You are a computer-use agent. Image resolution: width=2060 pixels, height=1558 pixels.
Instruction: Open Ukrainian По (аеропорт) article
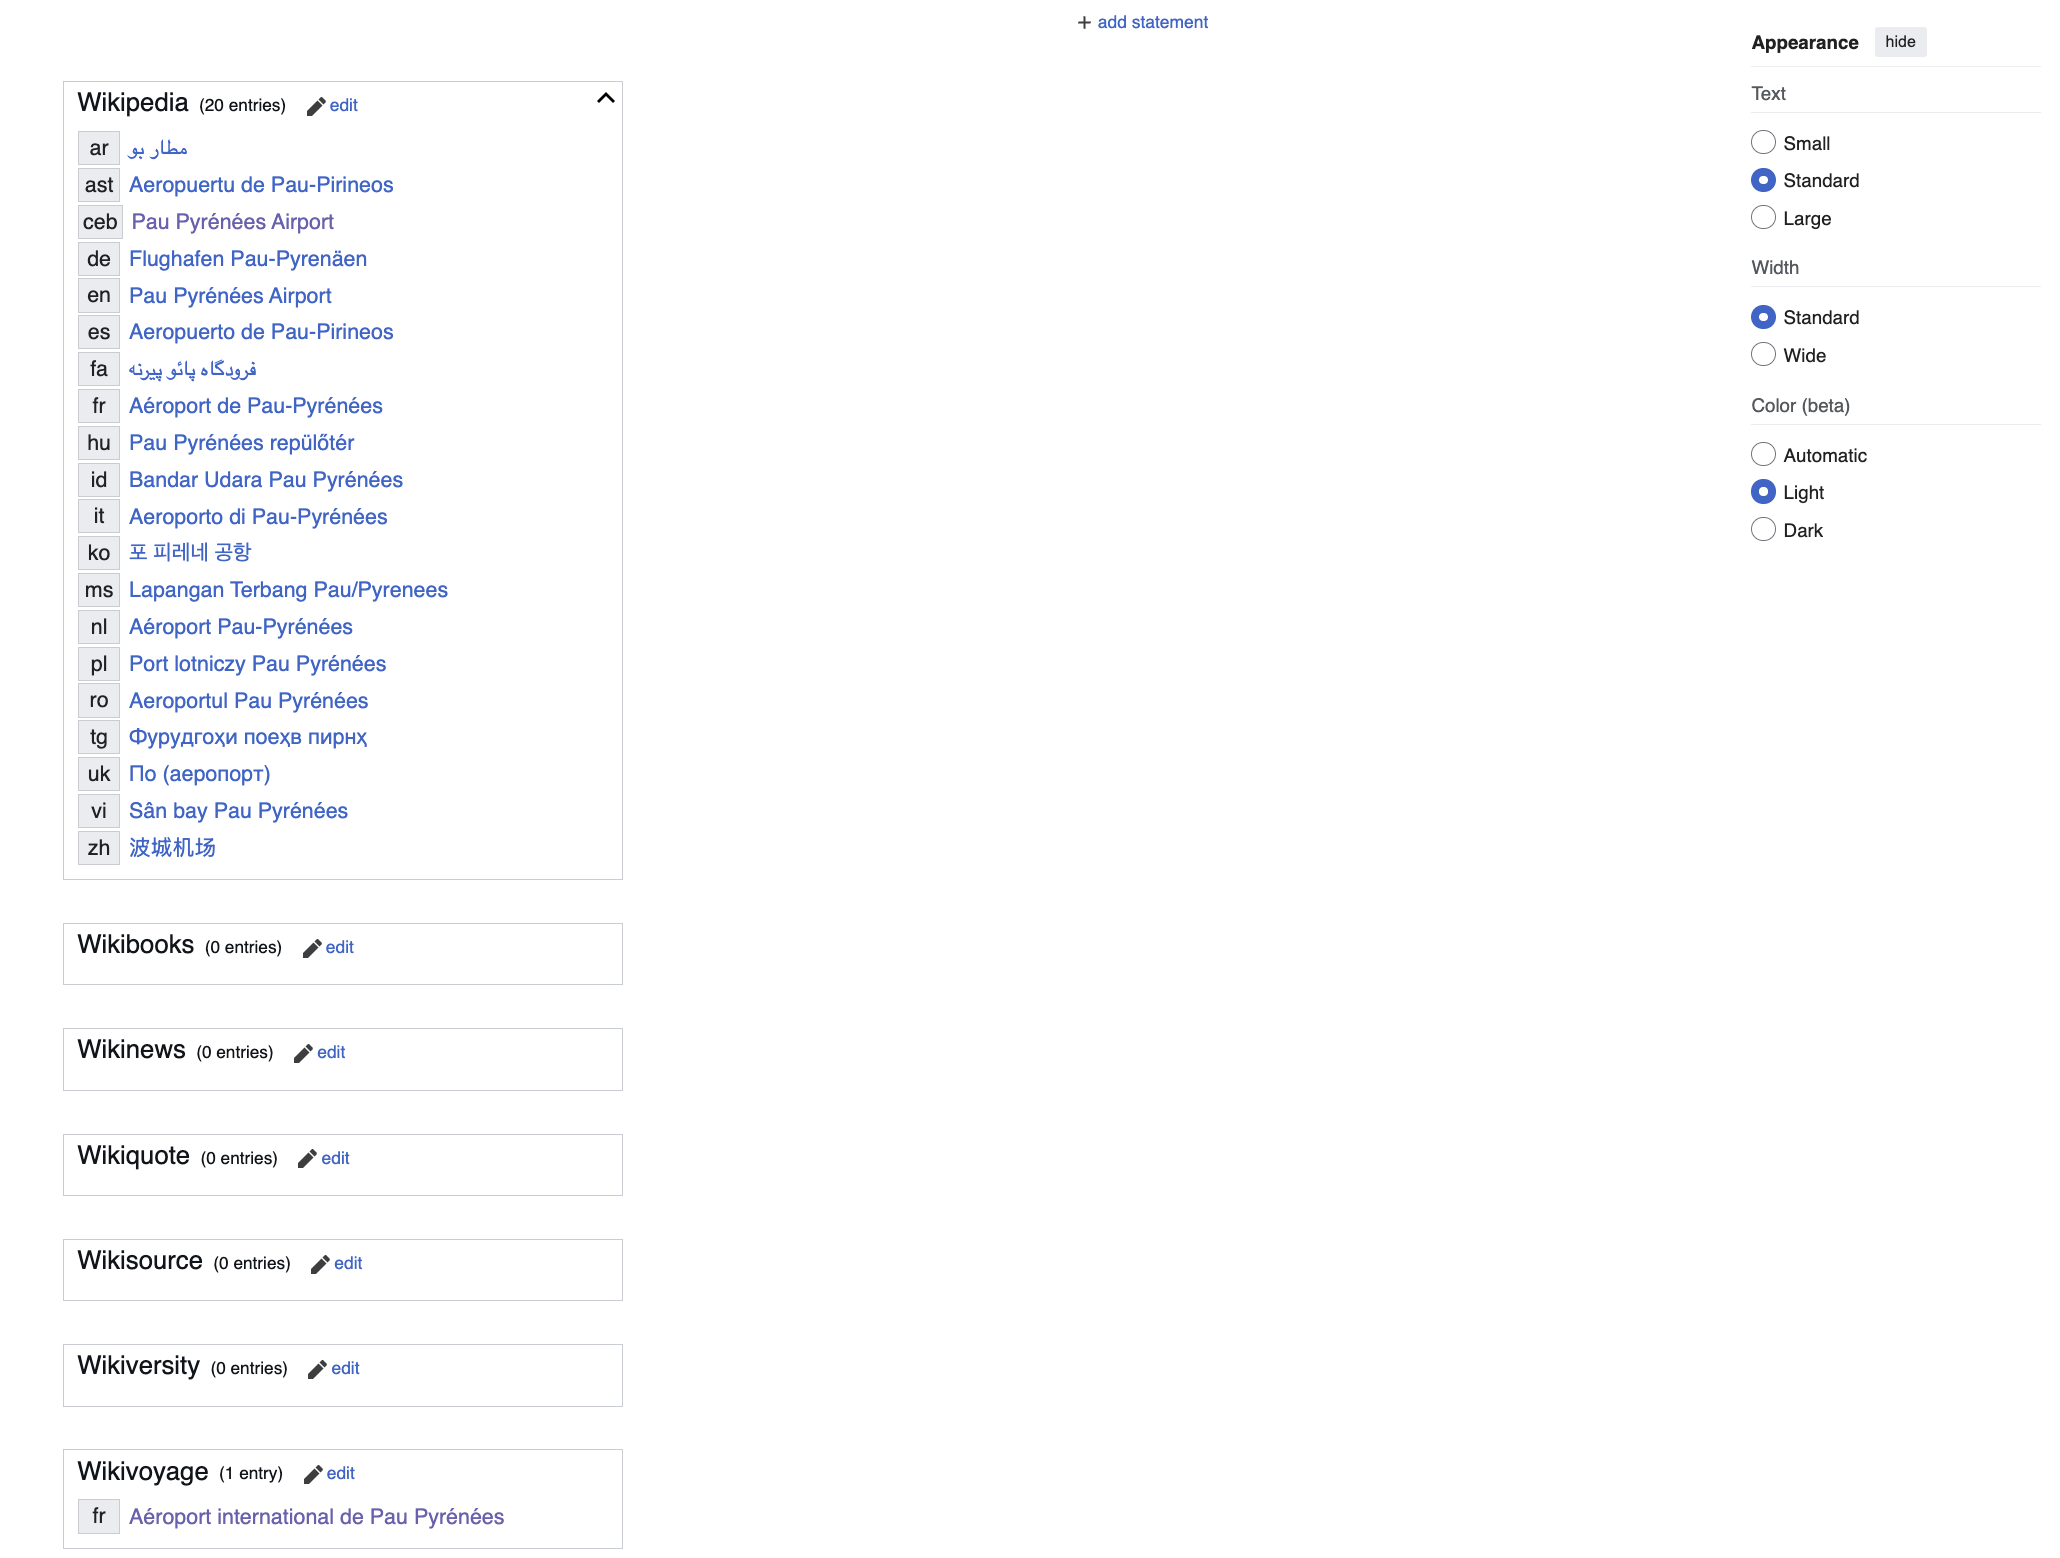coord(200,774)
